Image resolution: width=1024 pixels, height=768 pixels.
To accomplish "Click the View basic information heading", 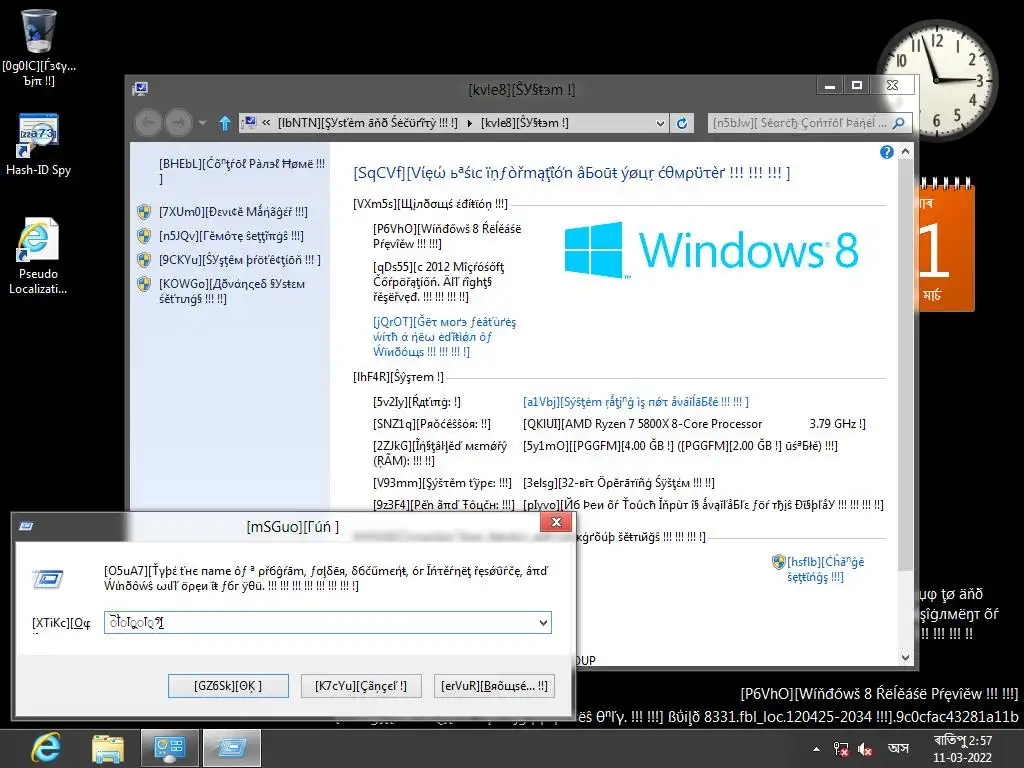I will coord(571,172).
